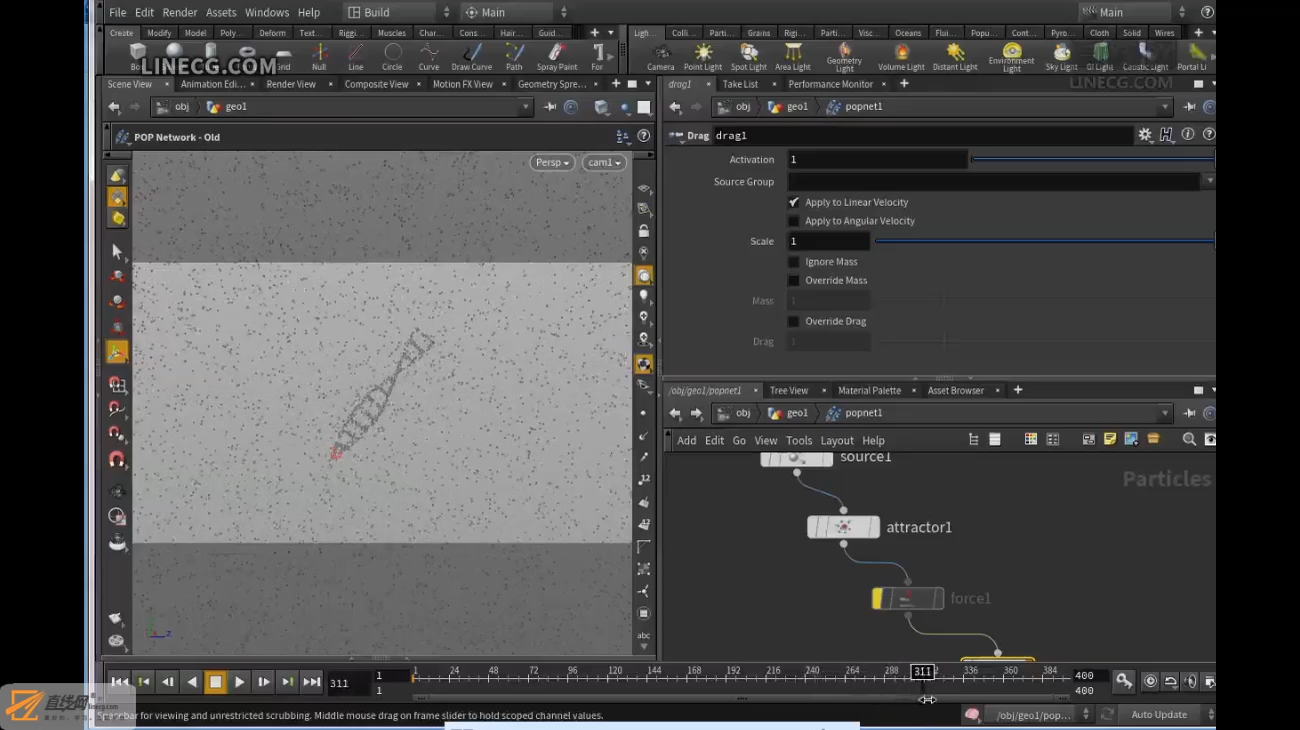This screenshot has height=730, width=1300.
Task: Open the Render menu
Action: point(180,13)
